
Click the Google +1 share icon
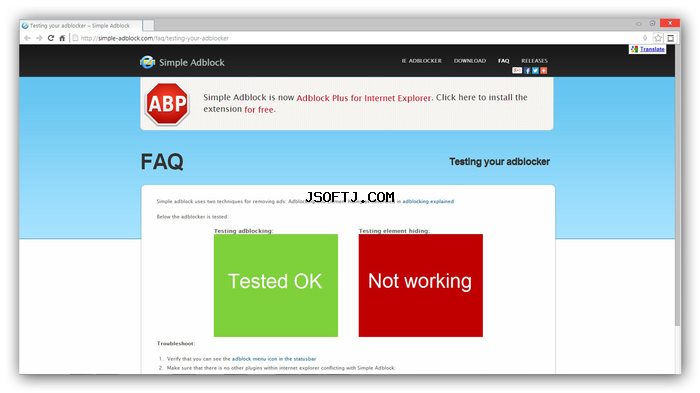tap(517, 71)
